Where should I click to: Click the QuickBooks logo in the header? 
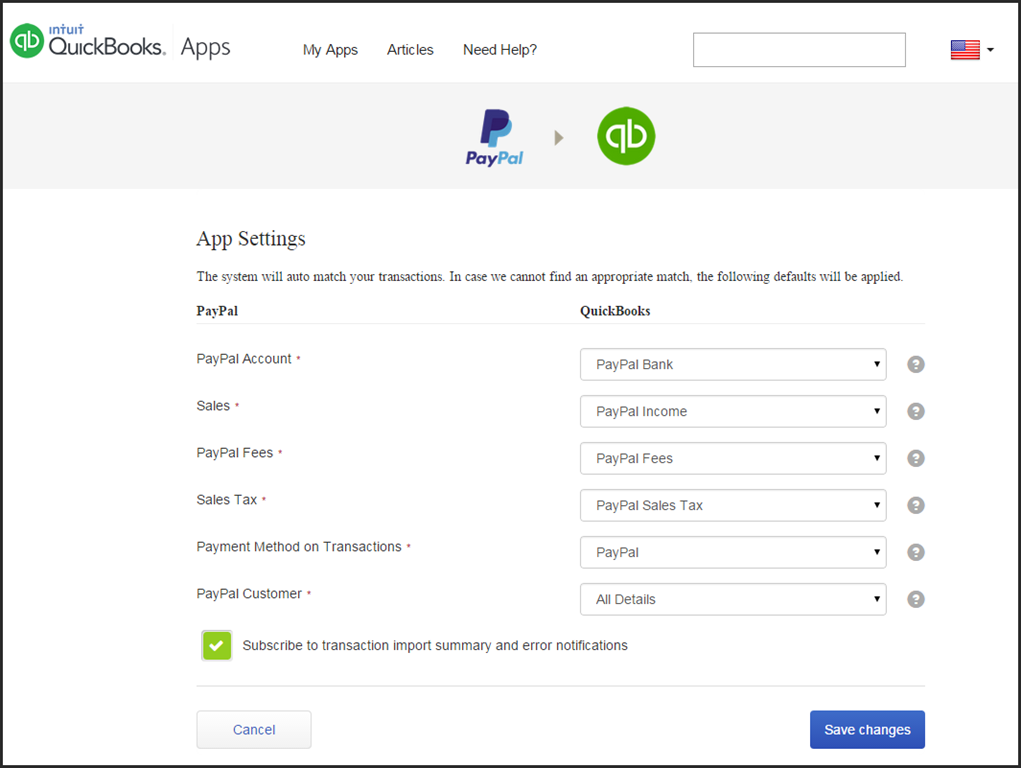click(x=88, y=41)
